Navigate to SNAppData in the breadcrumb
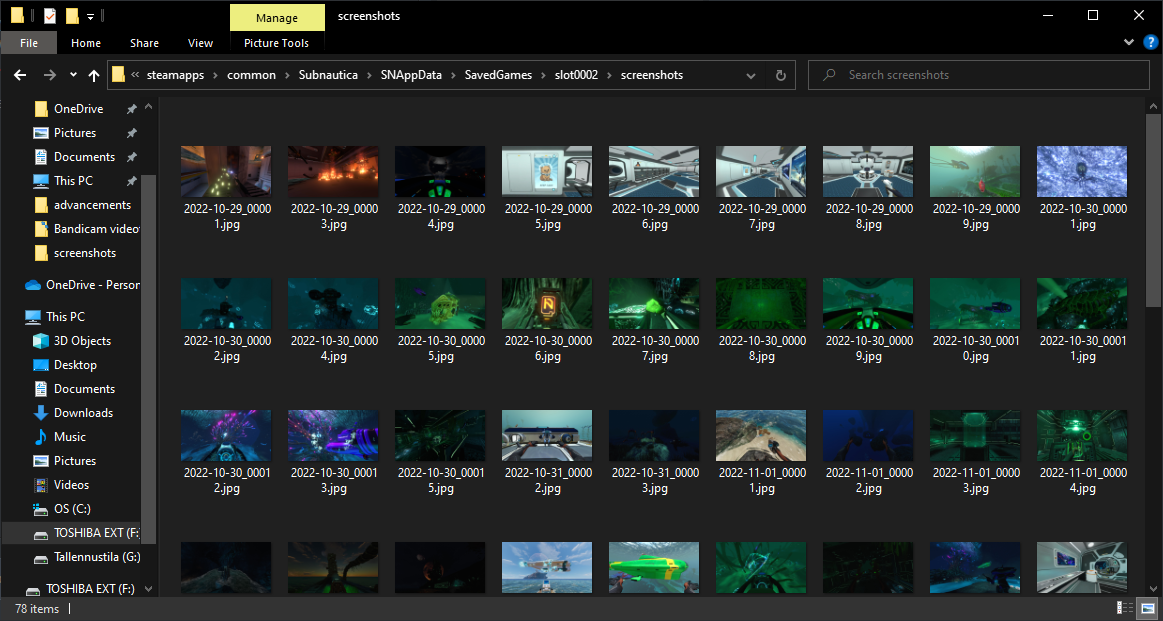This screenshot has width=1163, height=621. [412, 75]
